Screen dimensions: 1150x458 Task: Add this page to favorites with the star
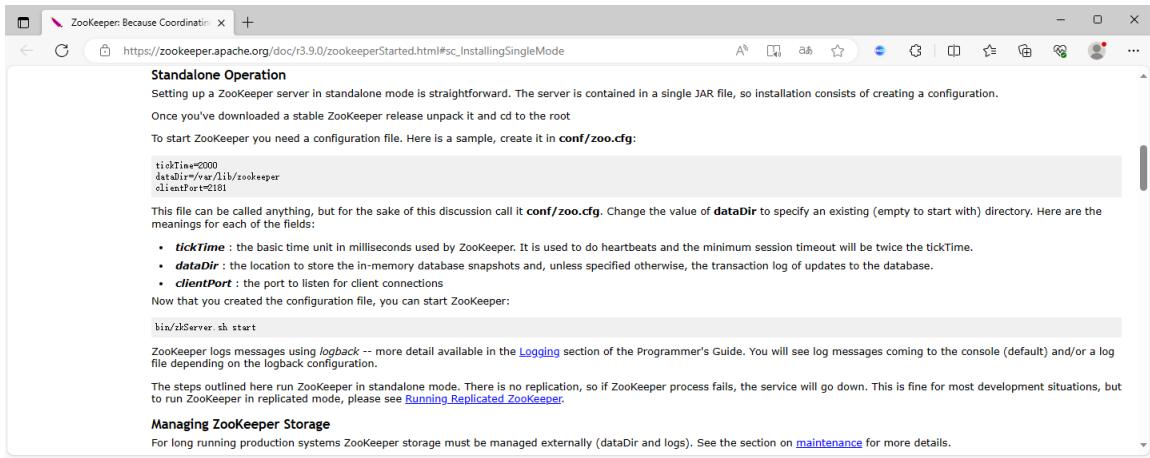(x=837, y=51)
